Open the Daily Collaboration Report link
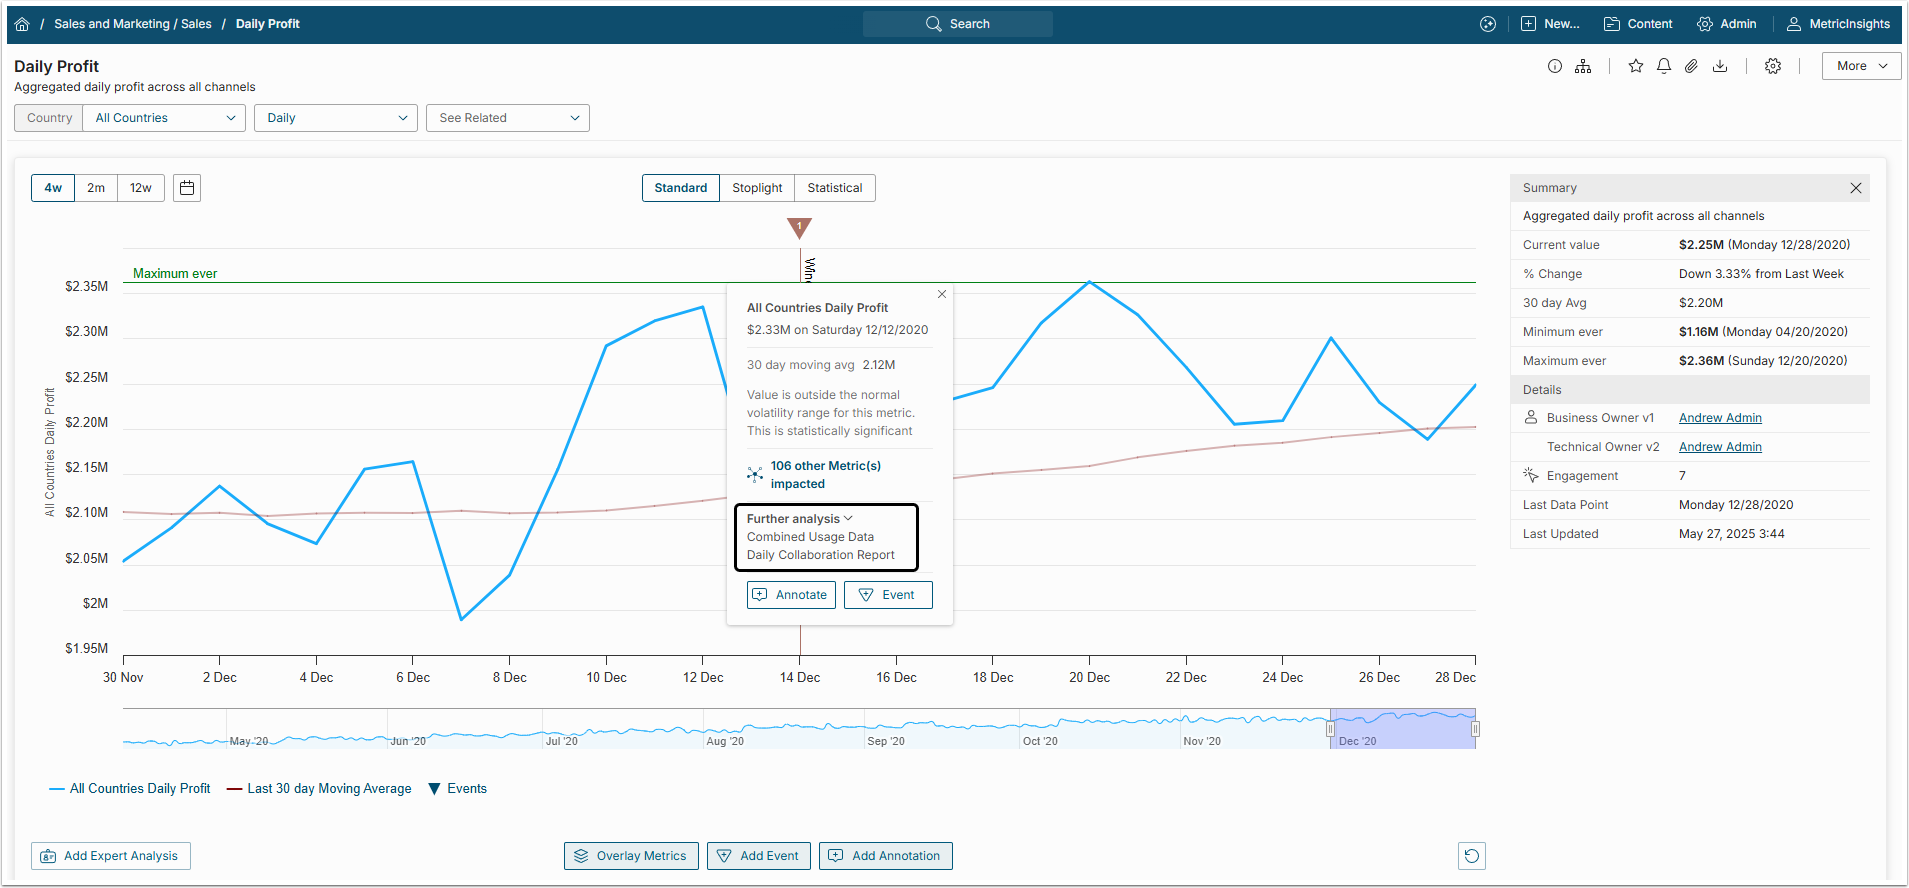This screenshot has width=1909, height=888. (x=820, y=555)
